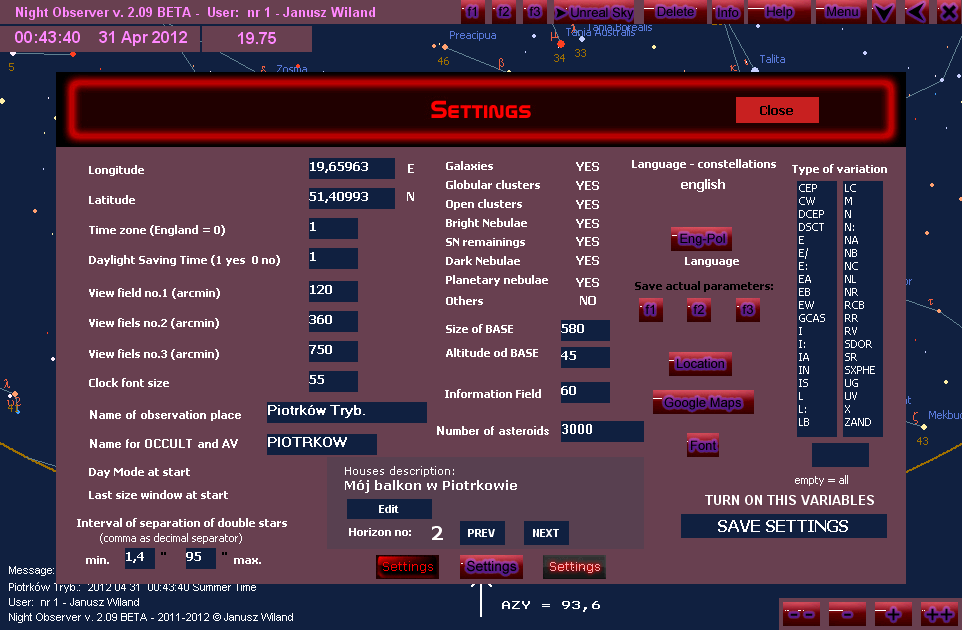
Task: Select CEP variation type
Action: coord(807,188)
